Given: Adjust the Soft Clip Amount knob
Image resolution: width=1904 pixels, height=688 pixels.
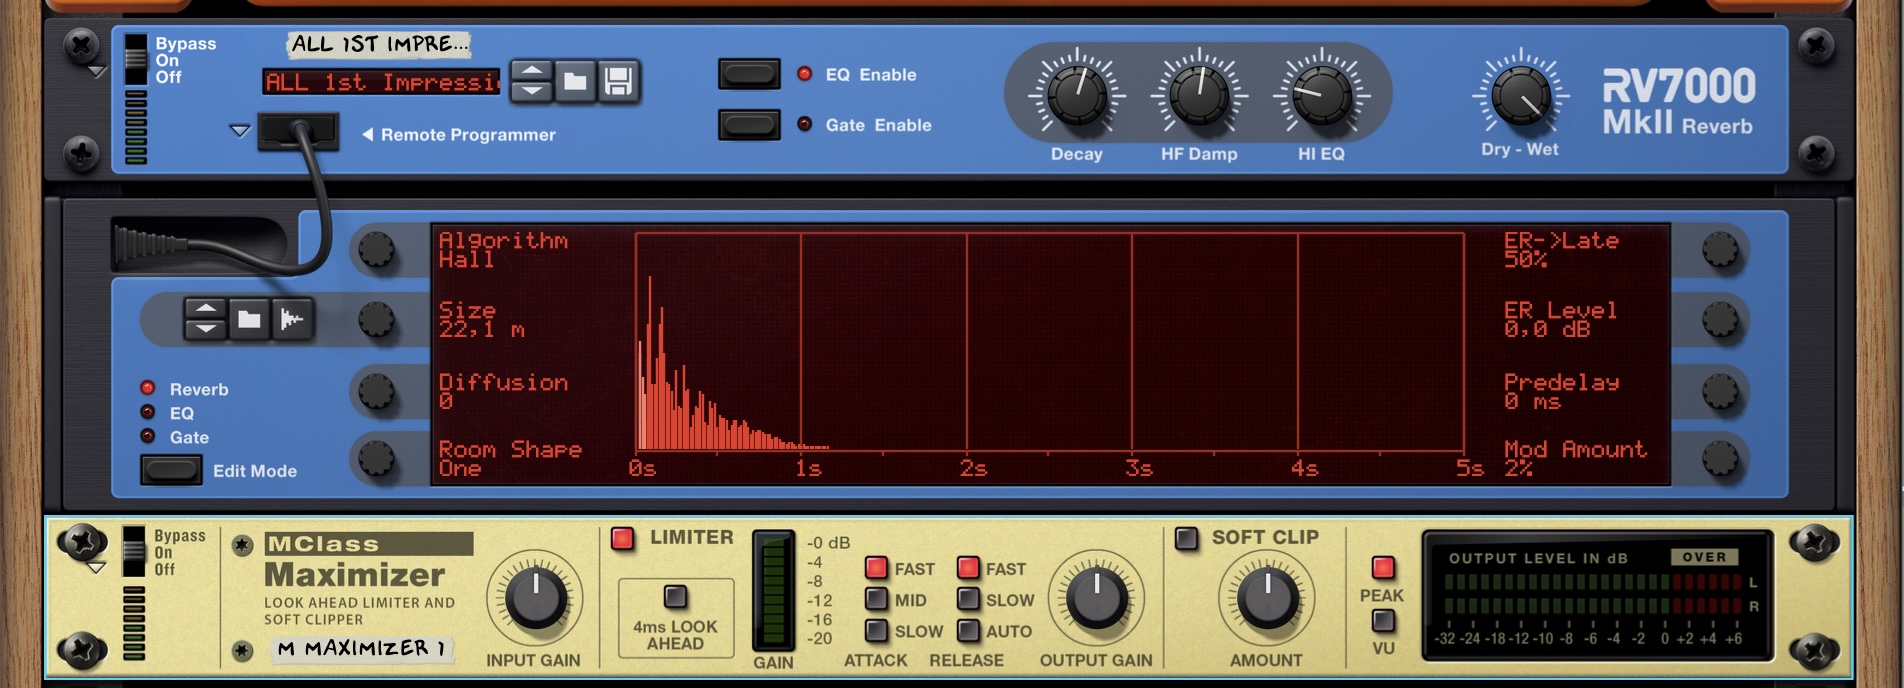Looking at the screenshot, I should pyautogui.click(x=1268, y=598).
